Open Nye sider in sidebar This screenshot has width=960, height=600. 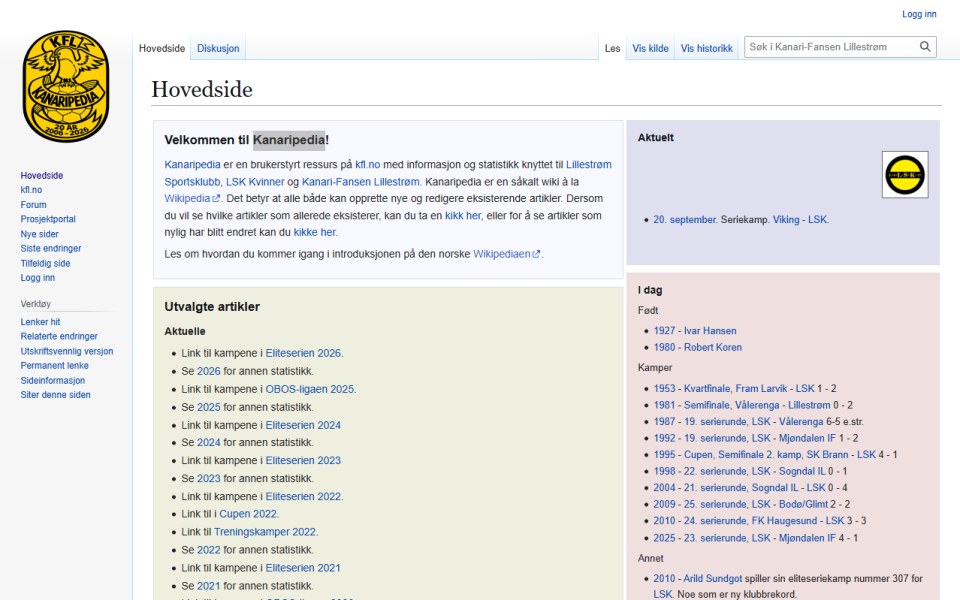39,234
